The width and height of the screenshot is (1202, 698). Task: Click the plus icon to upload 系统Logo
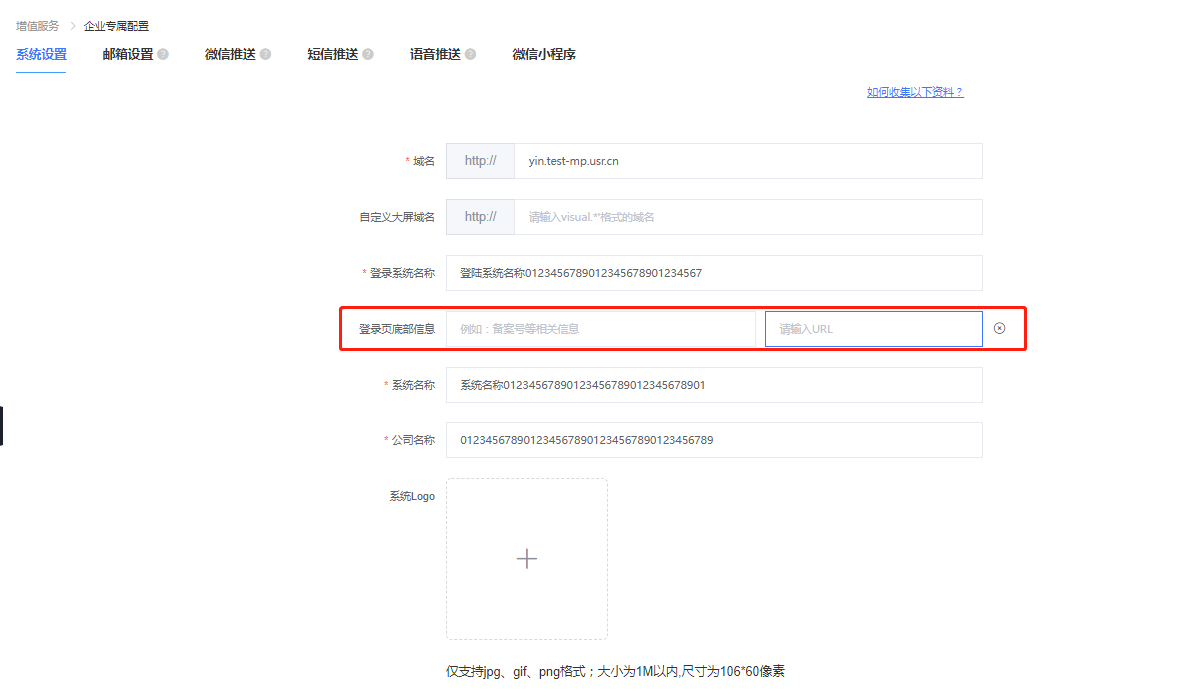point(527,559)
